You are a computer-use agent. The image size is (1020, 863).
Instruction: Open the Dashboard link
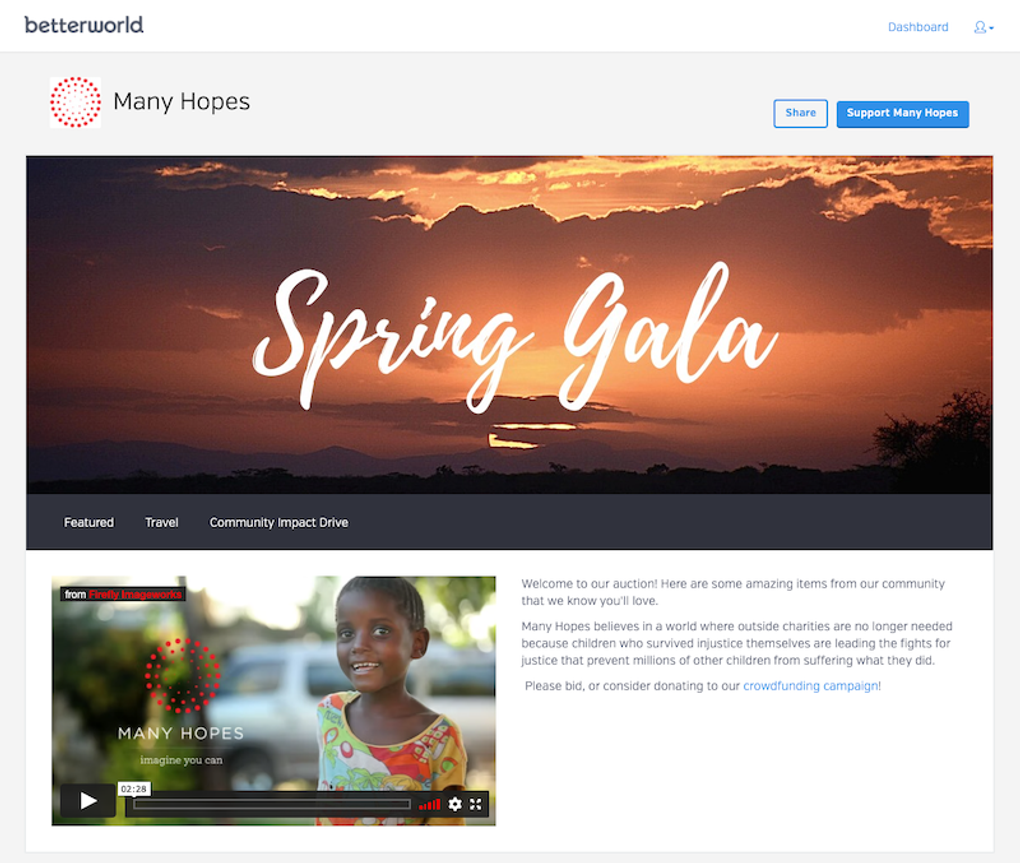click(x=917, y=27)
